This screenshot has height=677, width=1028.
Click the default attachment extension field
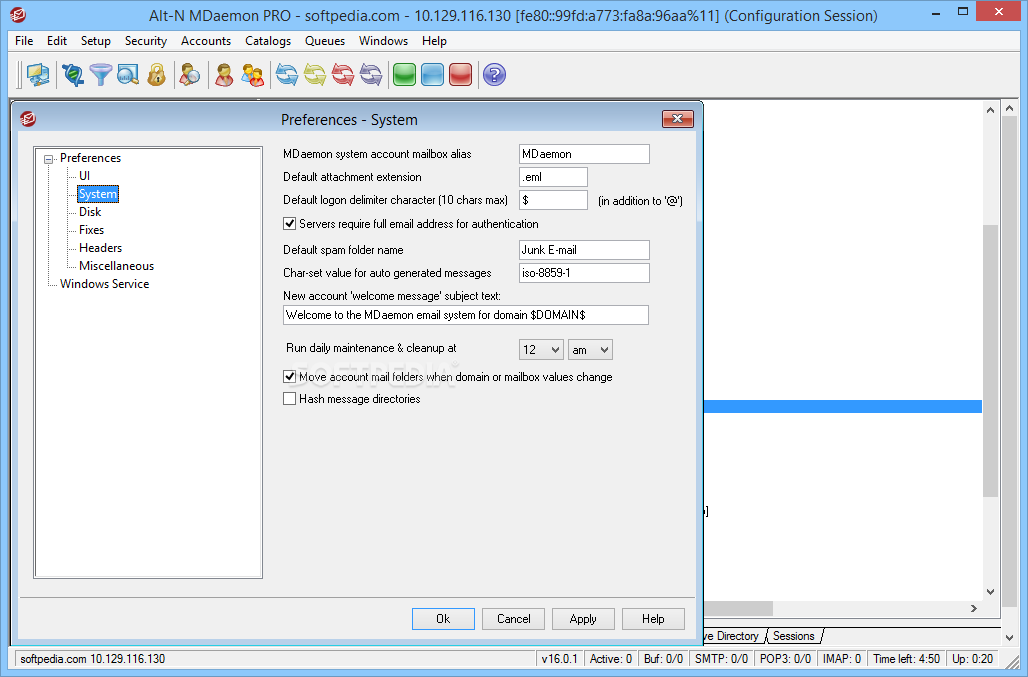(553, 177)
